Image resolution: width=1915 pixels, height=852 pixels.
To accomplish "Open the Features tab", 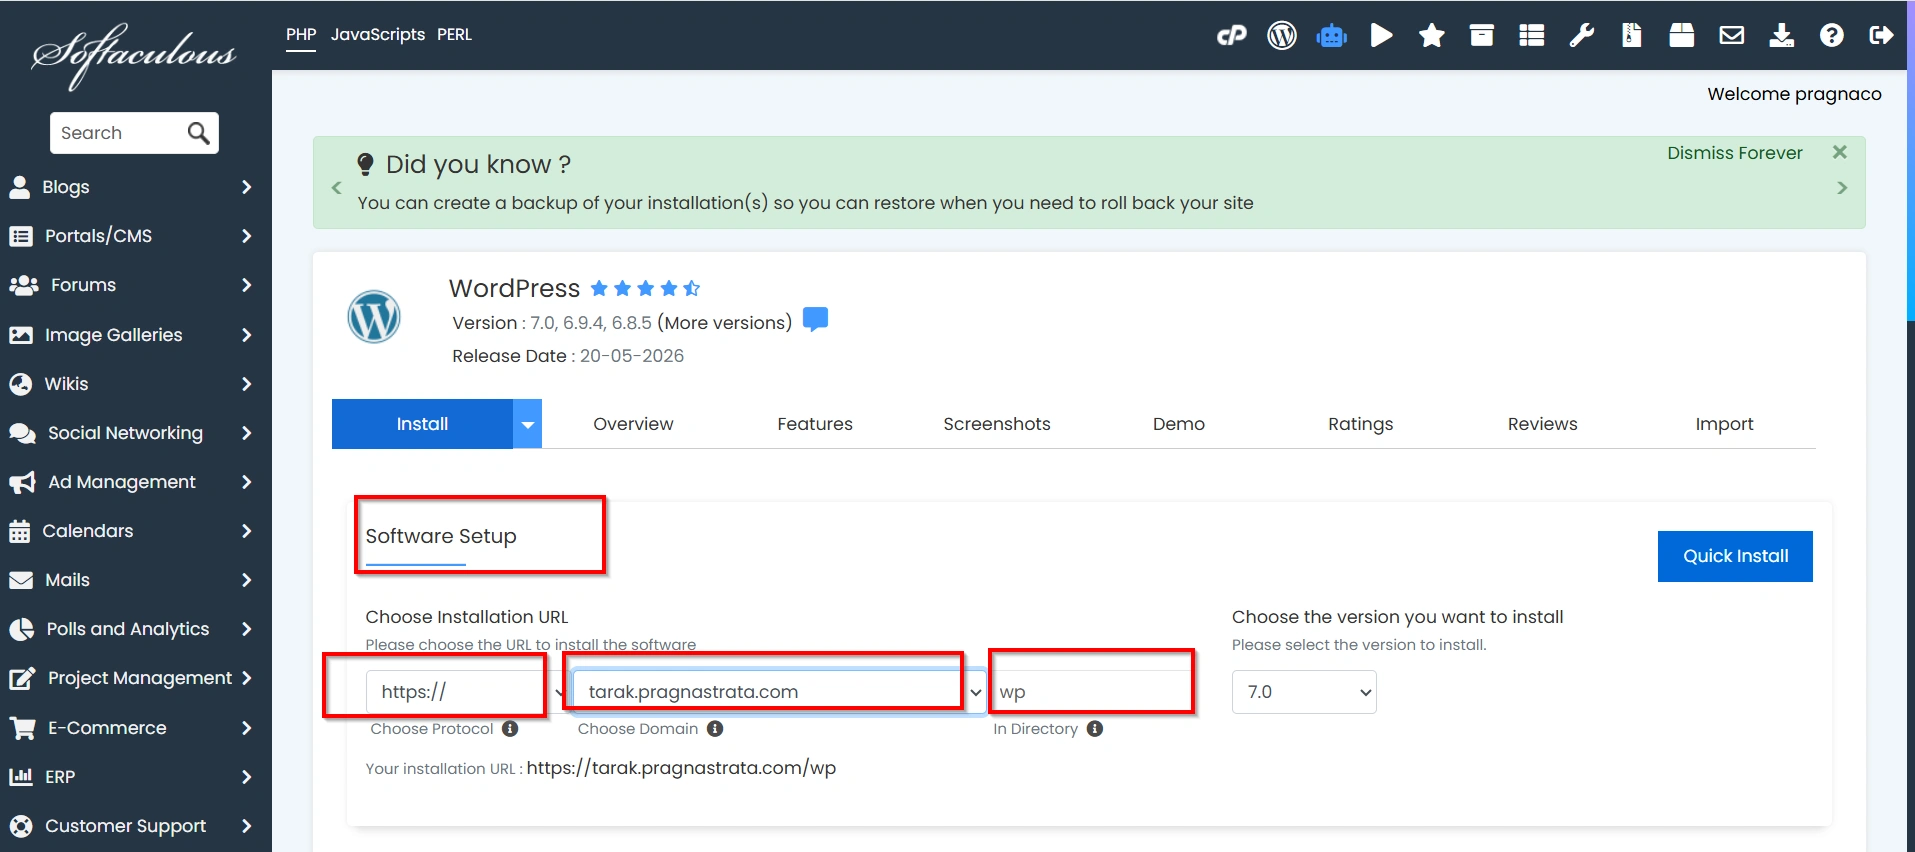I will pos(815,424).
